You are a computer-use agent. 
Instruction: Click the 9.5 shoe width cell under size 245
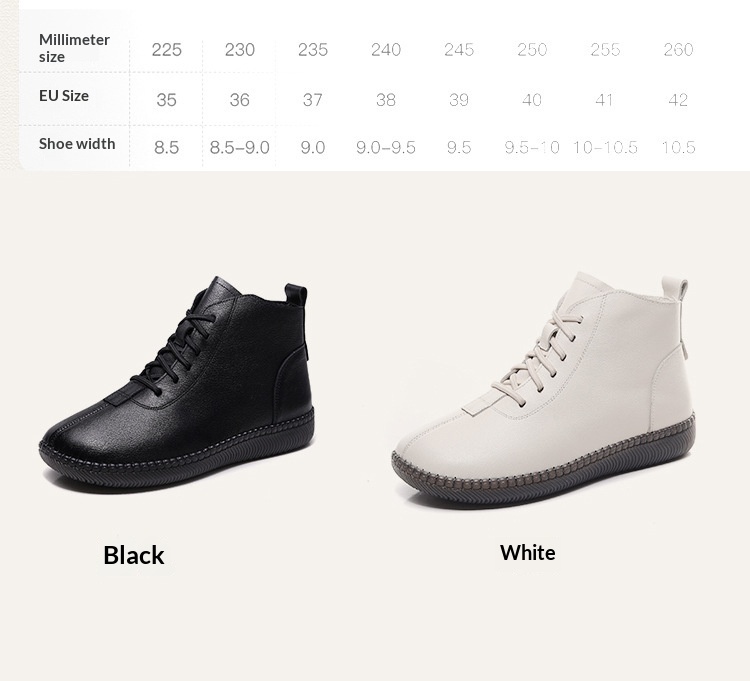click(459, 147)
